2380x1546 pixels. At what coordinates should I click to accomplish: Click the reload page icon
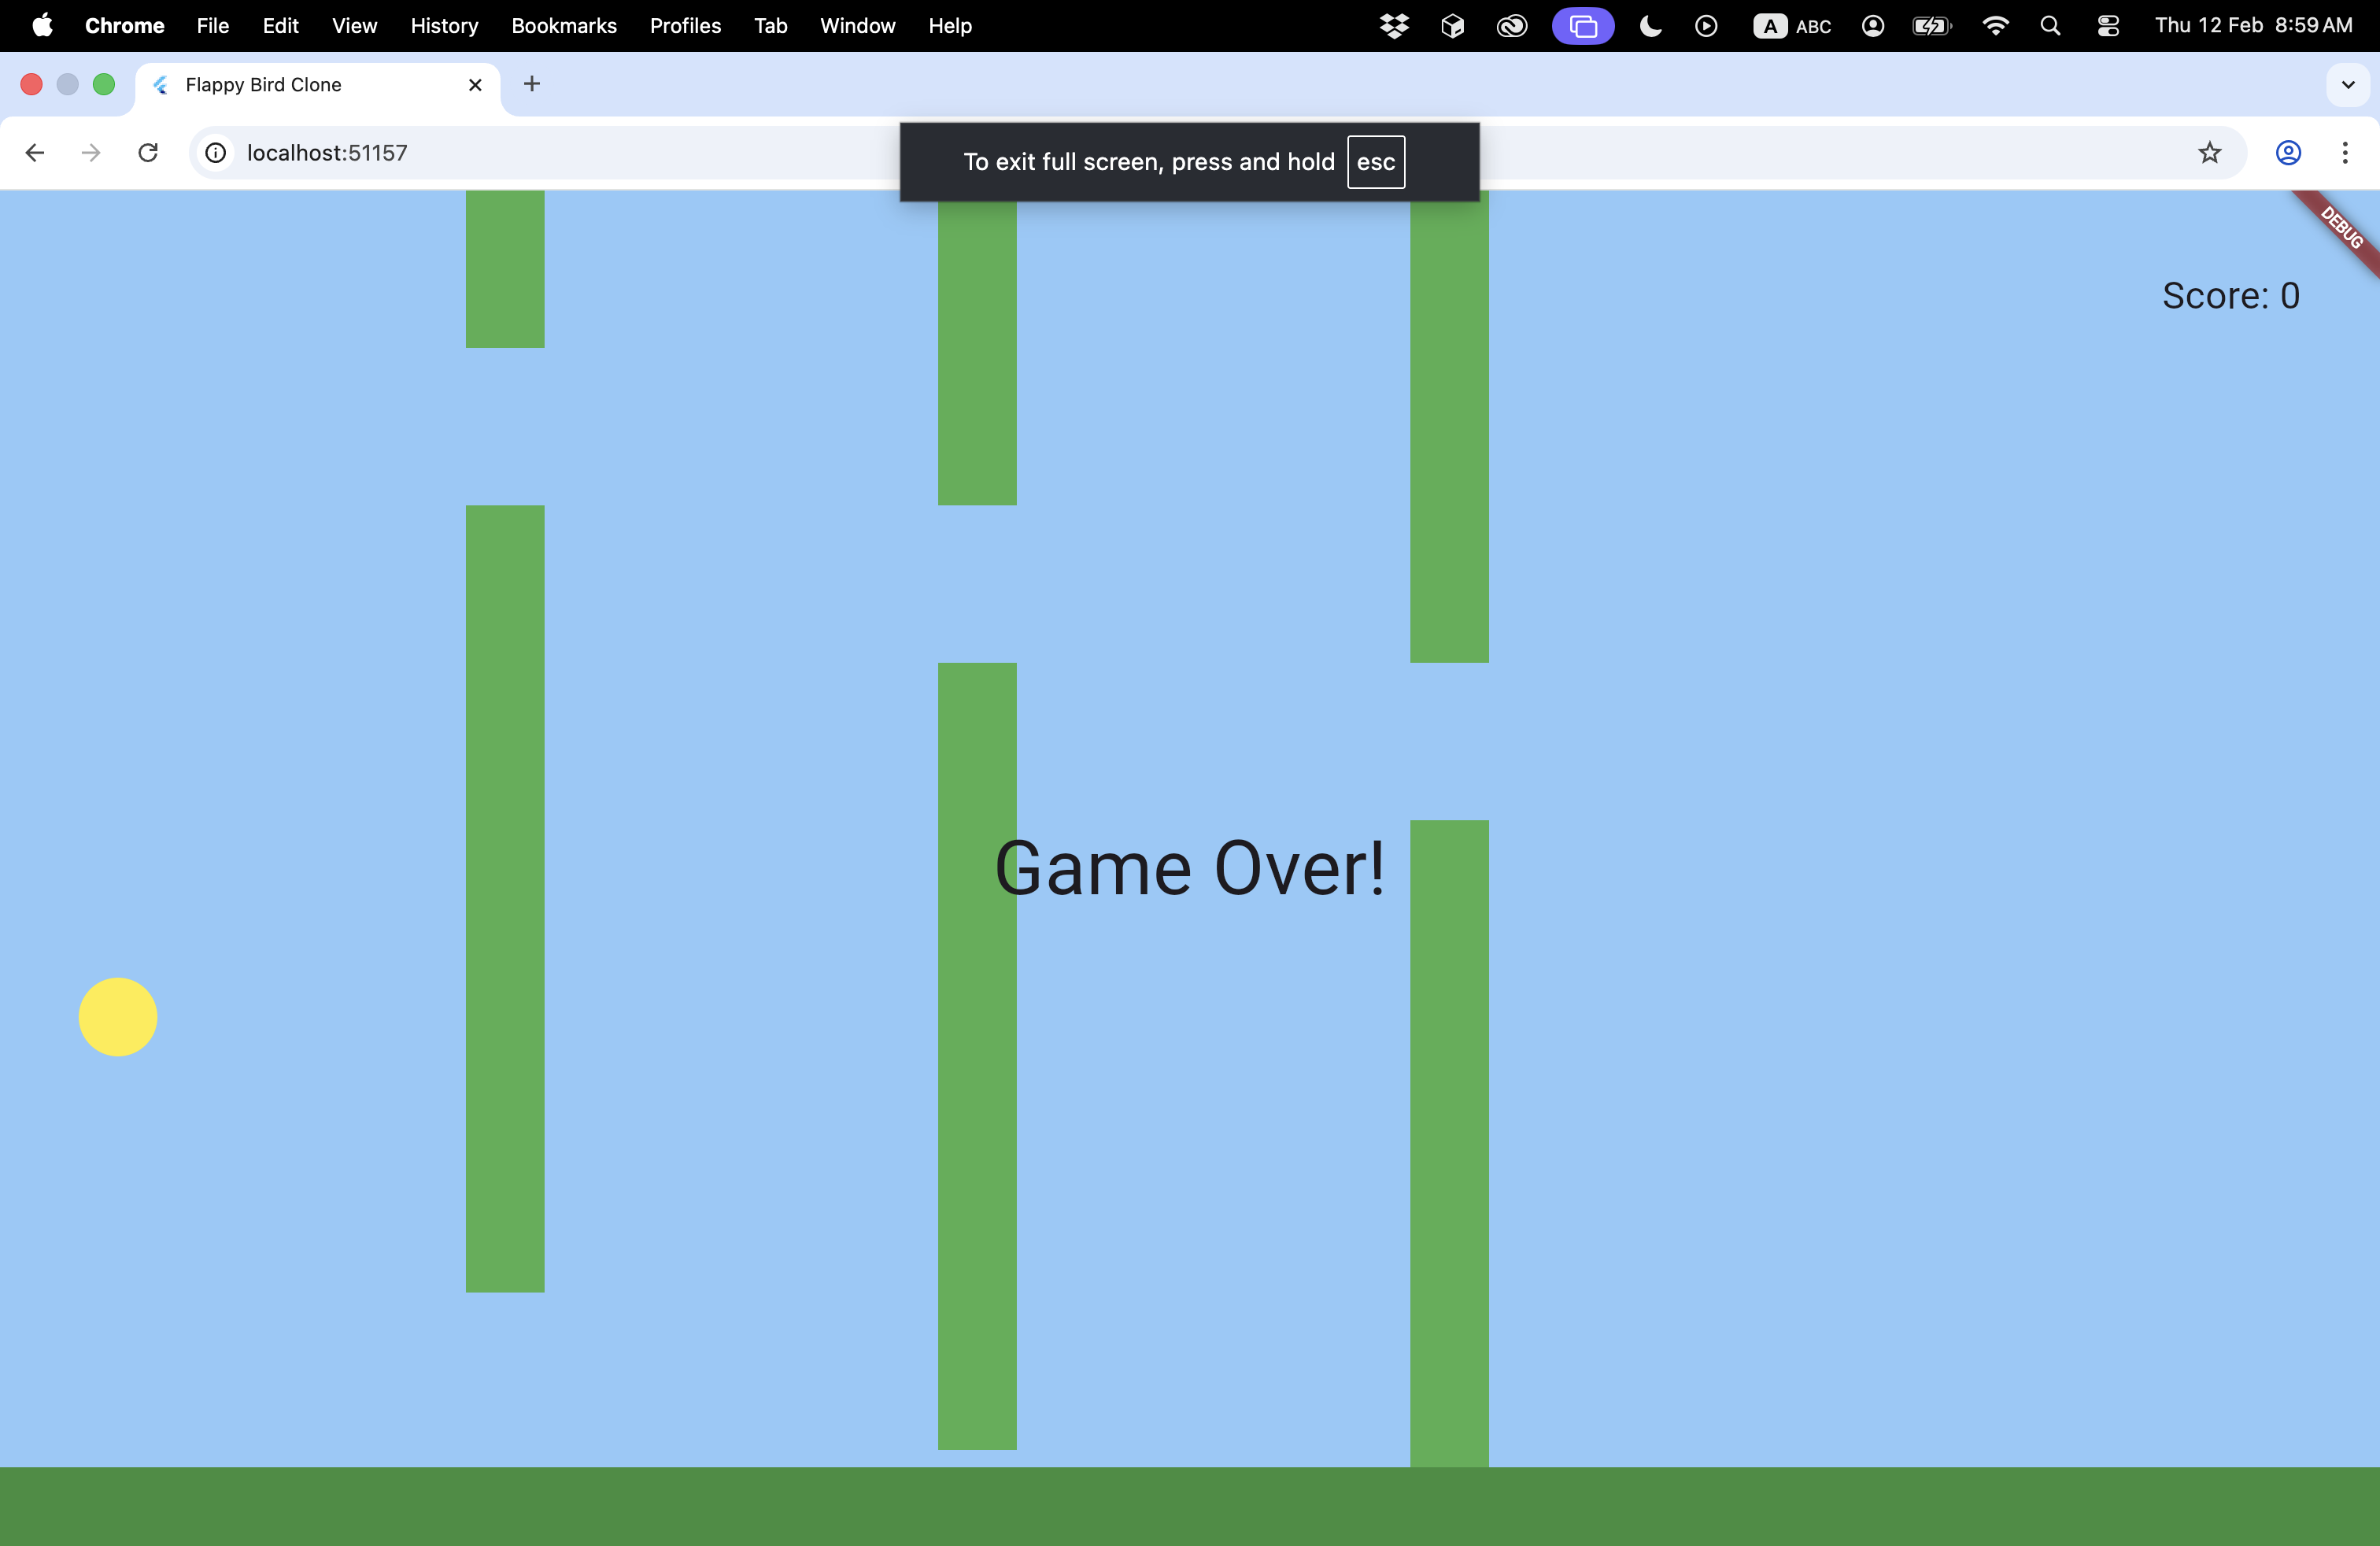click(148, 152)
